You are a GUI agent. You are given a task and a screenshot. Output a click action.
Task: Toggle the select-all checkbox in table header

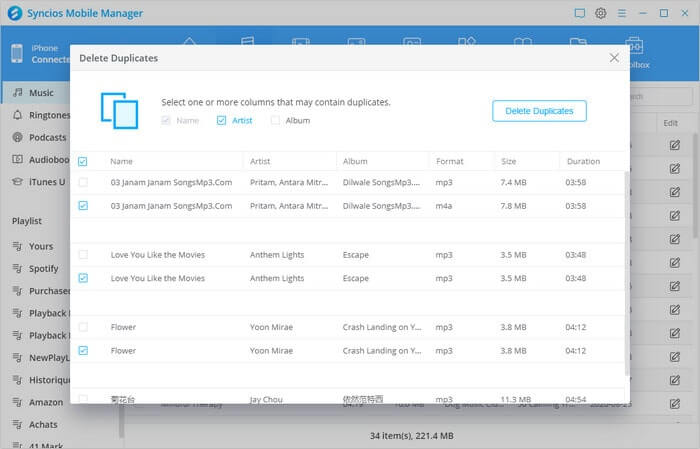[x=83, y=162]
